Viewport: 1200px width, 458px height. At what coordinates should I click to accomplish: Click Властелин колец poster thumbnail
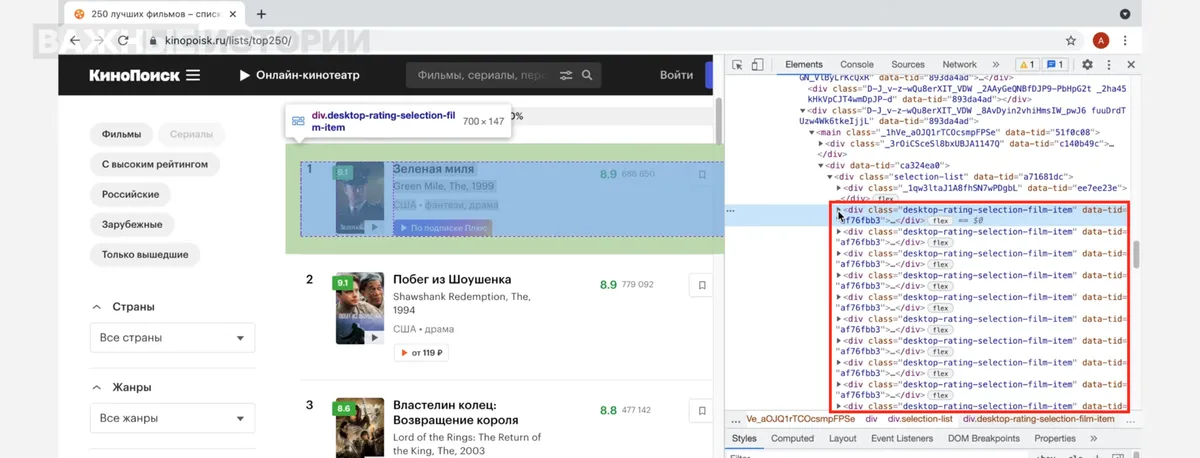(360, 428)
